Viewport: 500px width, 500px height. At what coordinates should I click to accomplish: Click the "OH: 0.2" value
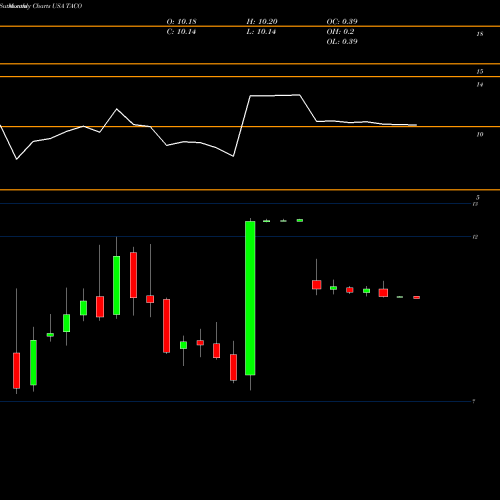coord(340,32)
